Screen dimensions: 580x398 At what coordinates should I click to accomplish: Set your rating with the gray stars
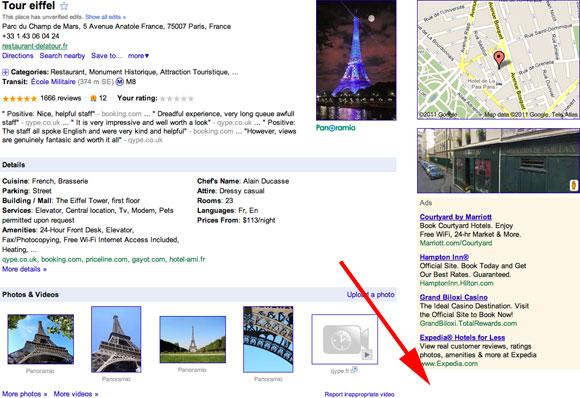177,99
